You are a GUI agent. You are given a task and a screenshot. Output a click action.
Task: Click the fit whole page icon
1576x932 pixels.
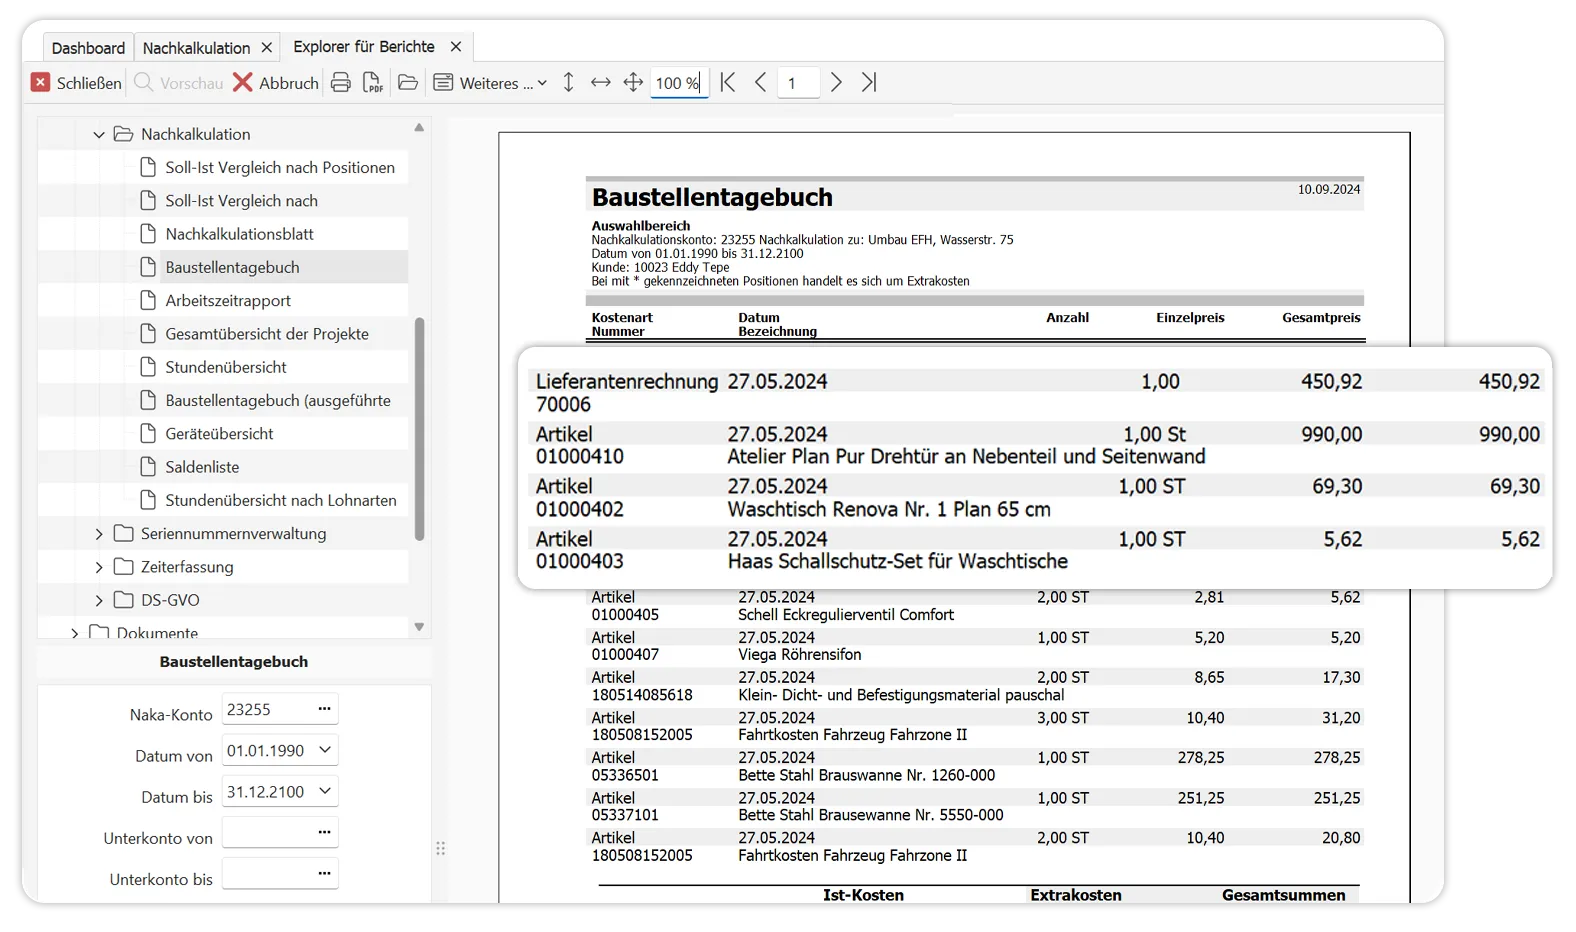click(x=633, y=83)
